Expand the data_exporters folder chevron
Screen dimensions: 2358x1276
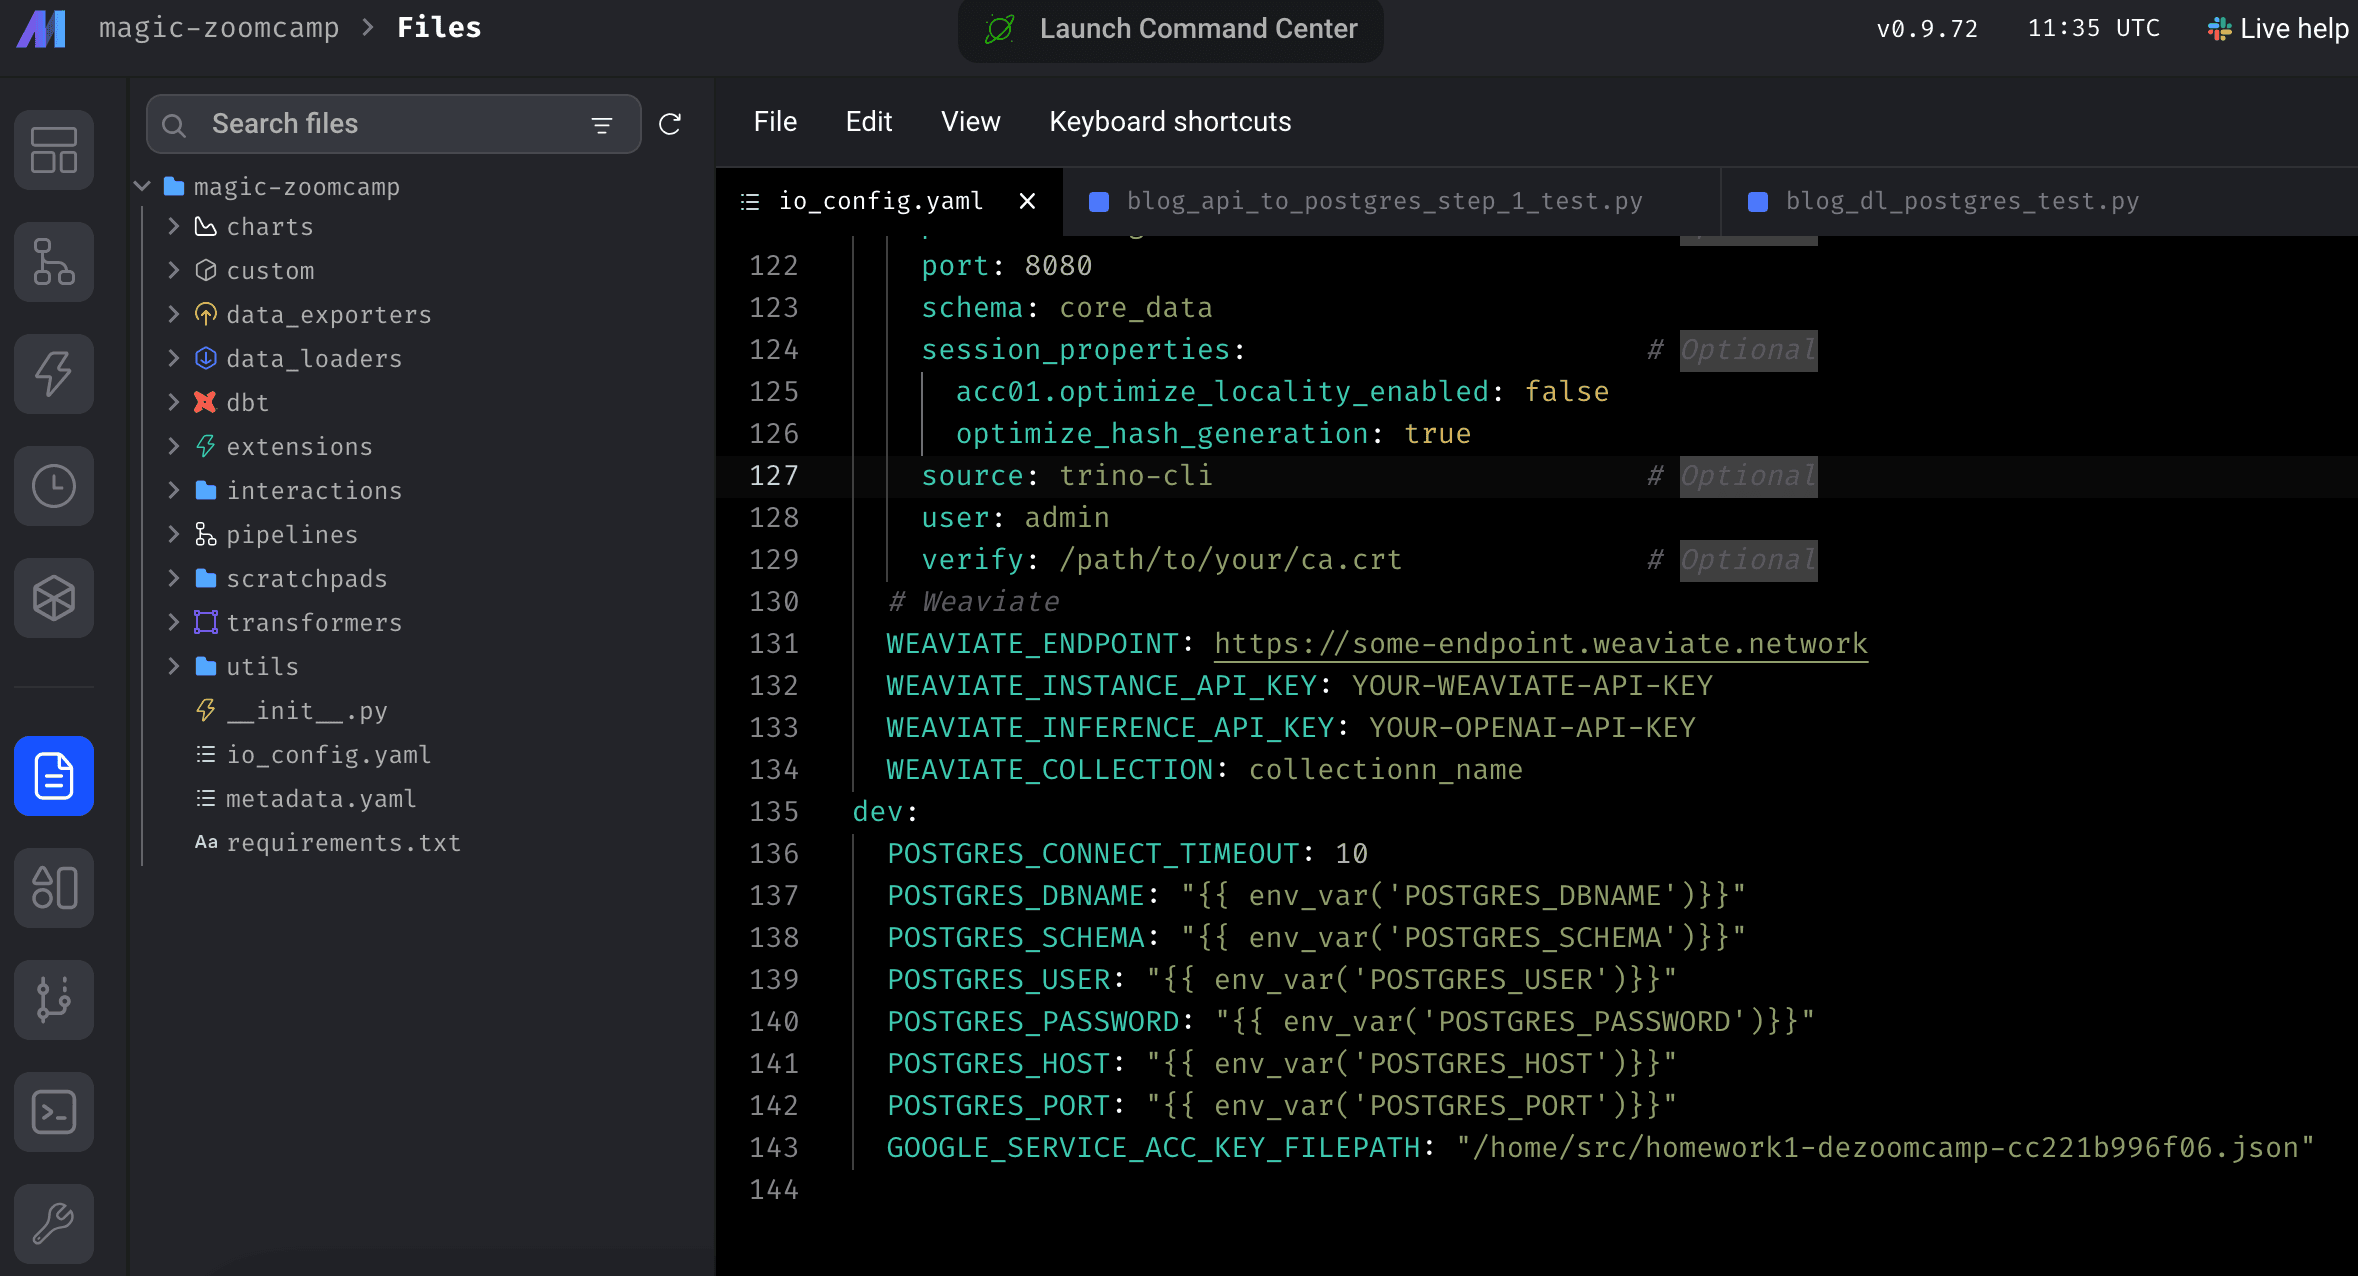click(x=174, y=315)
